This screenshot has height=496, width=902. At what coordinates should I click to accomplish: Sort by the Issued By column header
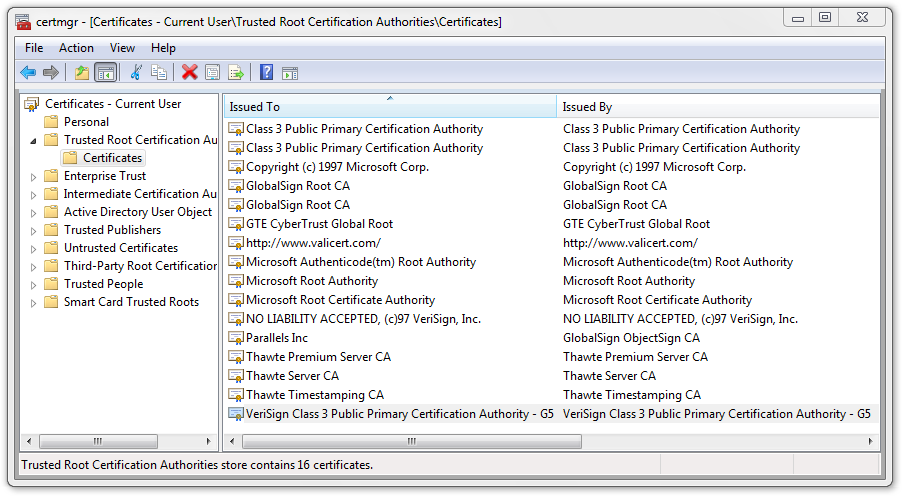pyautogui.click(x=718, y=106)
